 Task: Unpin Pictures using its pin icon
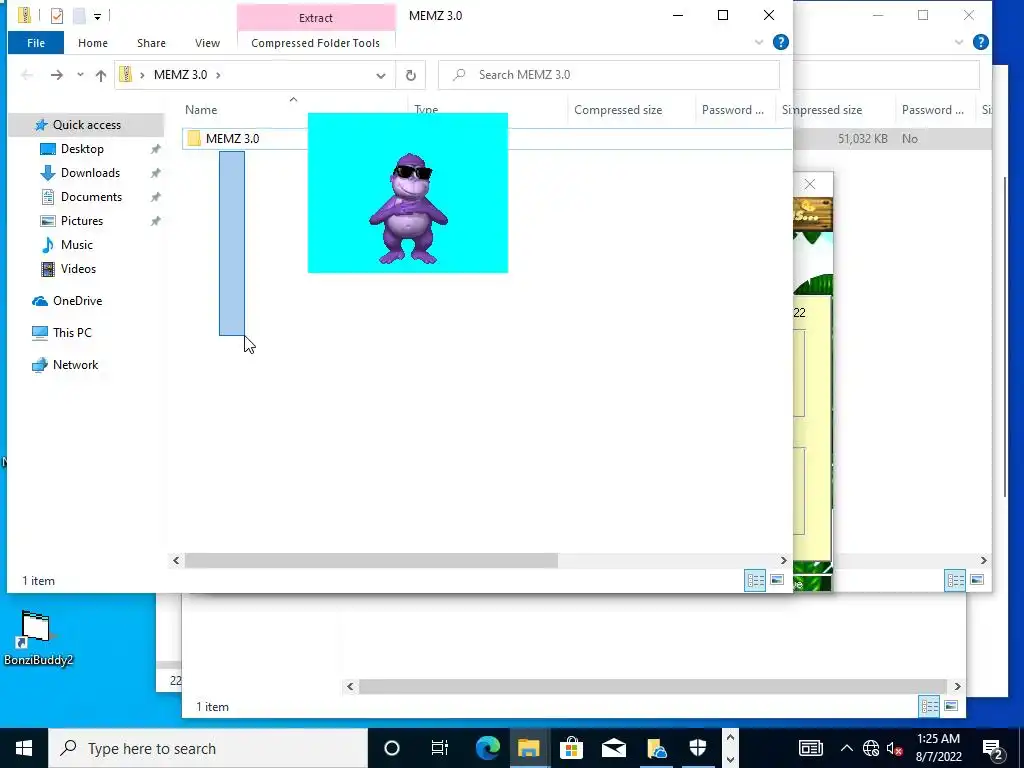tap(155, 221)
